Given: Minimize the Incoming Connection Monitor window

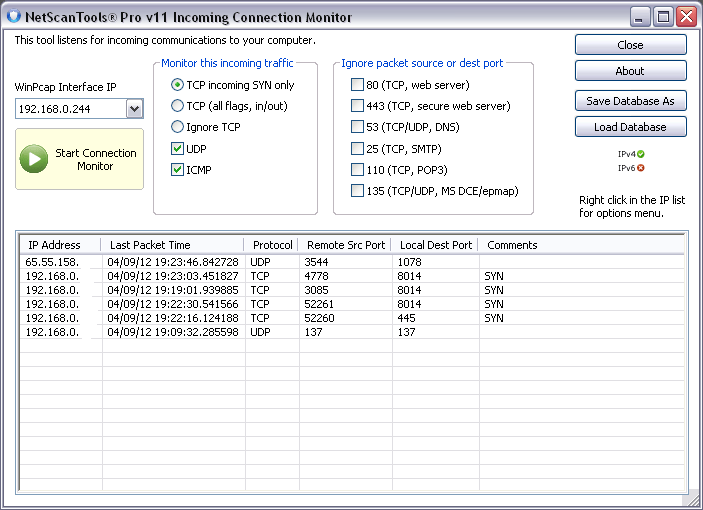Looking at the screenshot, I should point(640,17).
